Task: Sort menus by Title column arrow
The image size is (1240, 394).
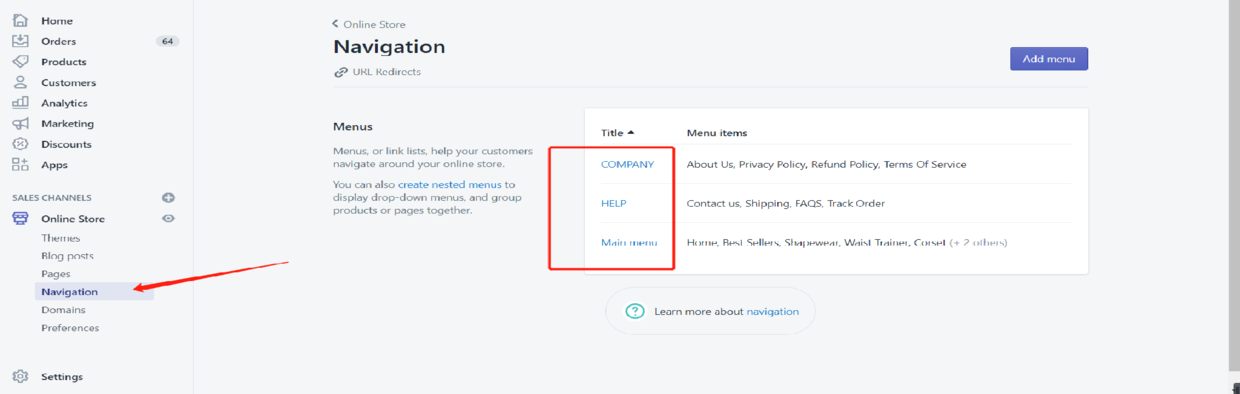Action: tap(631, 133)
